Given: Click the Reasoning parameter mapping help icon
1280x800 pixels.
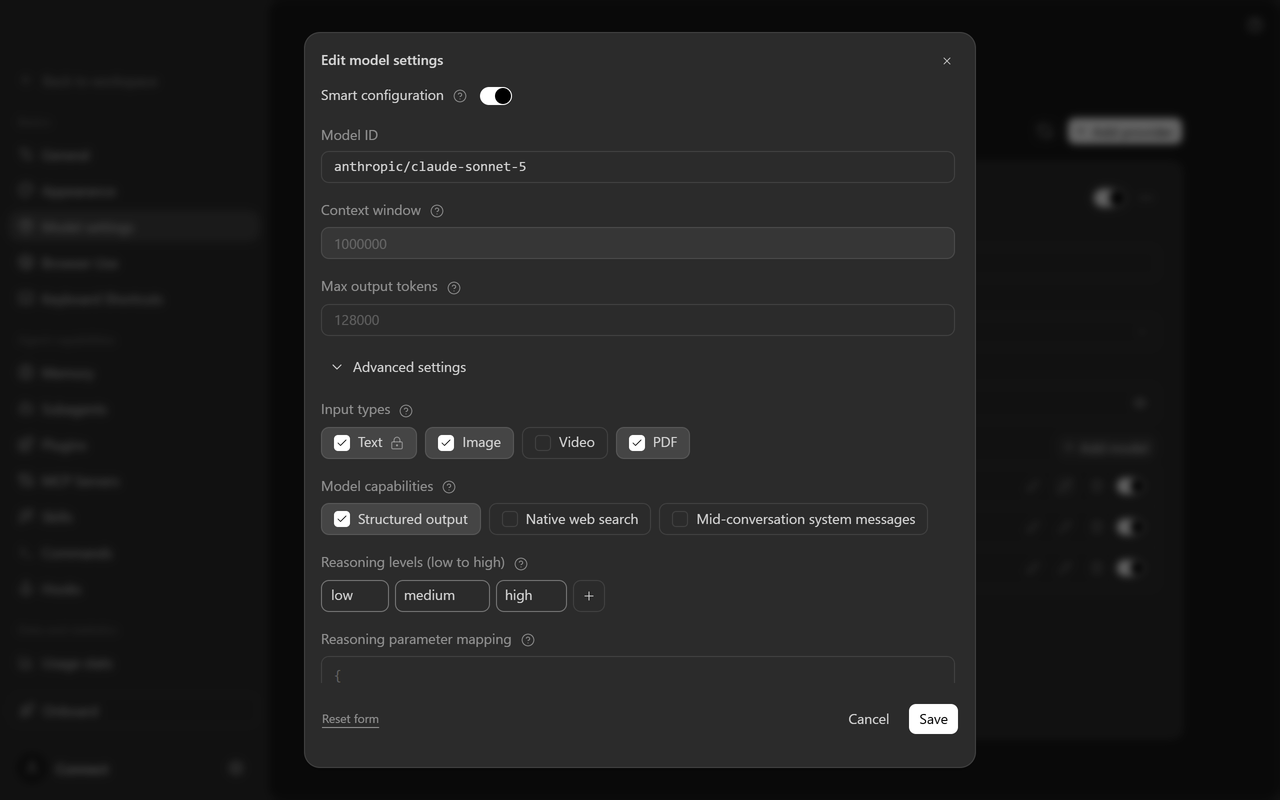Looking at the screenshot, I should (x=528, y=640).
